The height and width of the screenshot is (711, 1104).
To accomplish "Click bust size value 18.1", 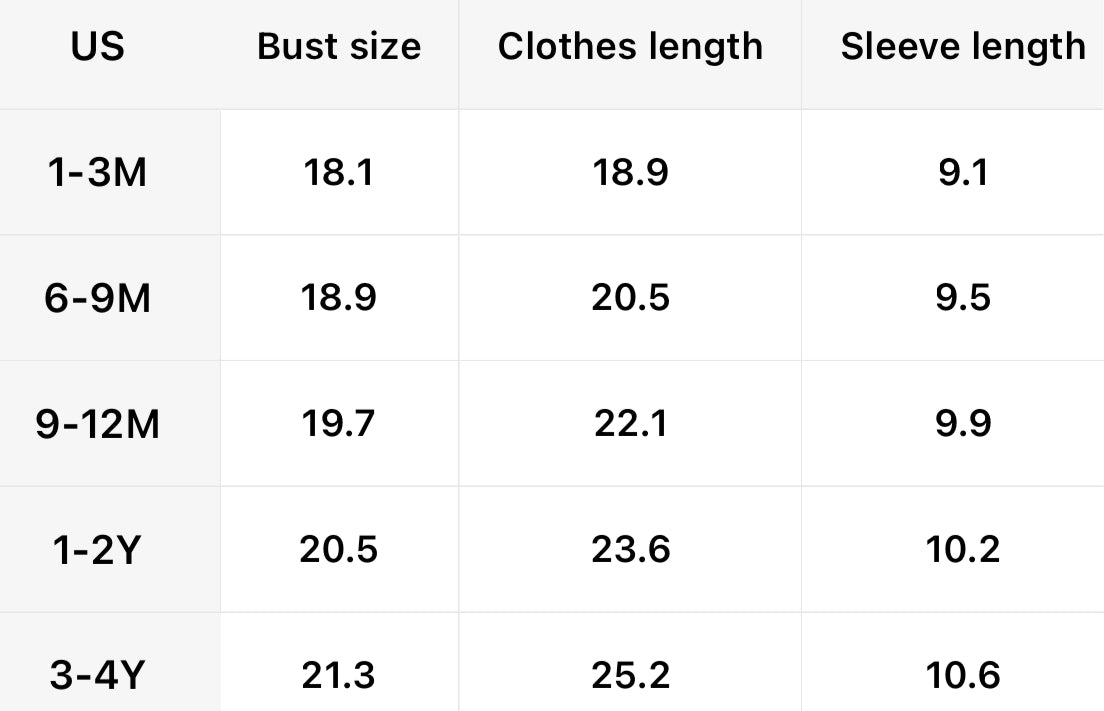I will coord(339,173).
